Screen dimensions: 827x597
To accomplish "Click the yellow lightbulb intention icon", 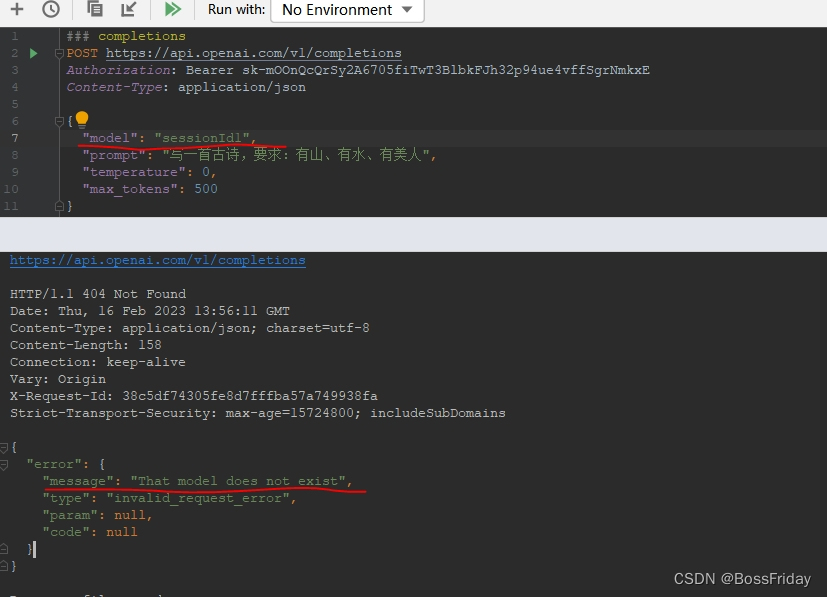I will pyautogui.click(x=82, y=120).
